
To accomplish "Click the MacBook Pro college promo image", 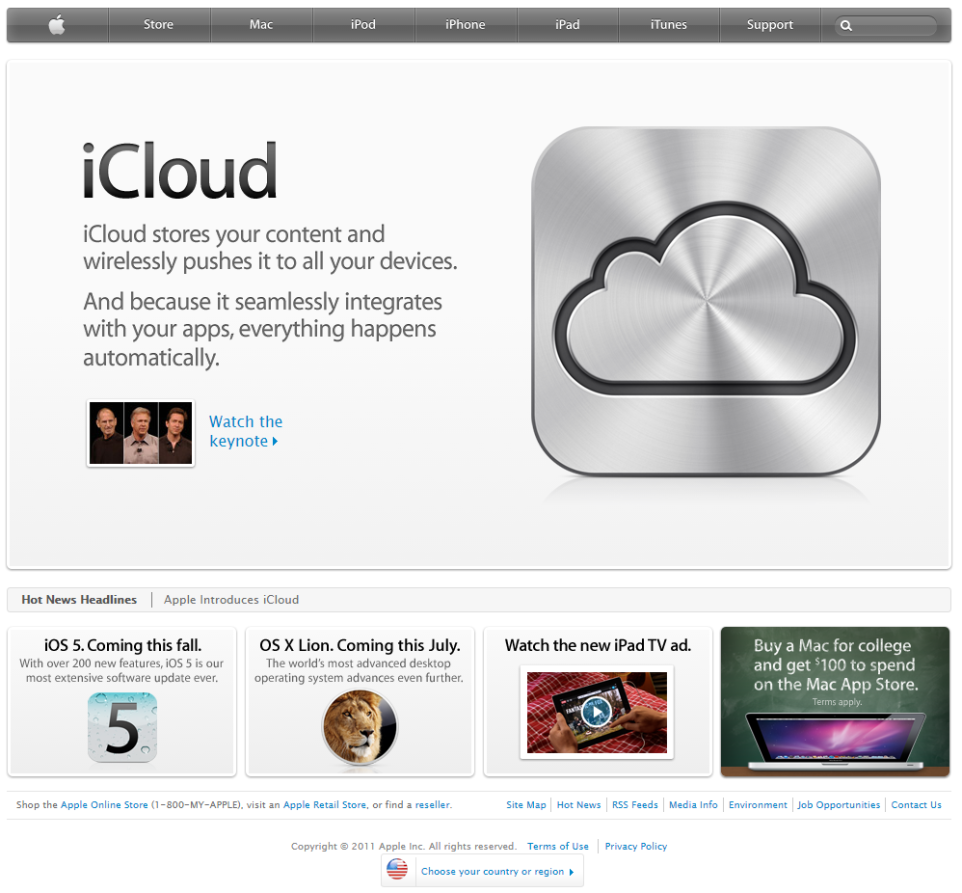I will point(835,740).
